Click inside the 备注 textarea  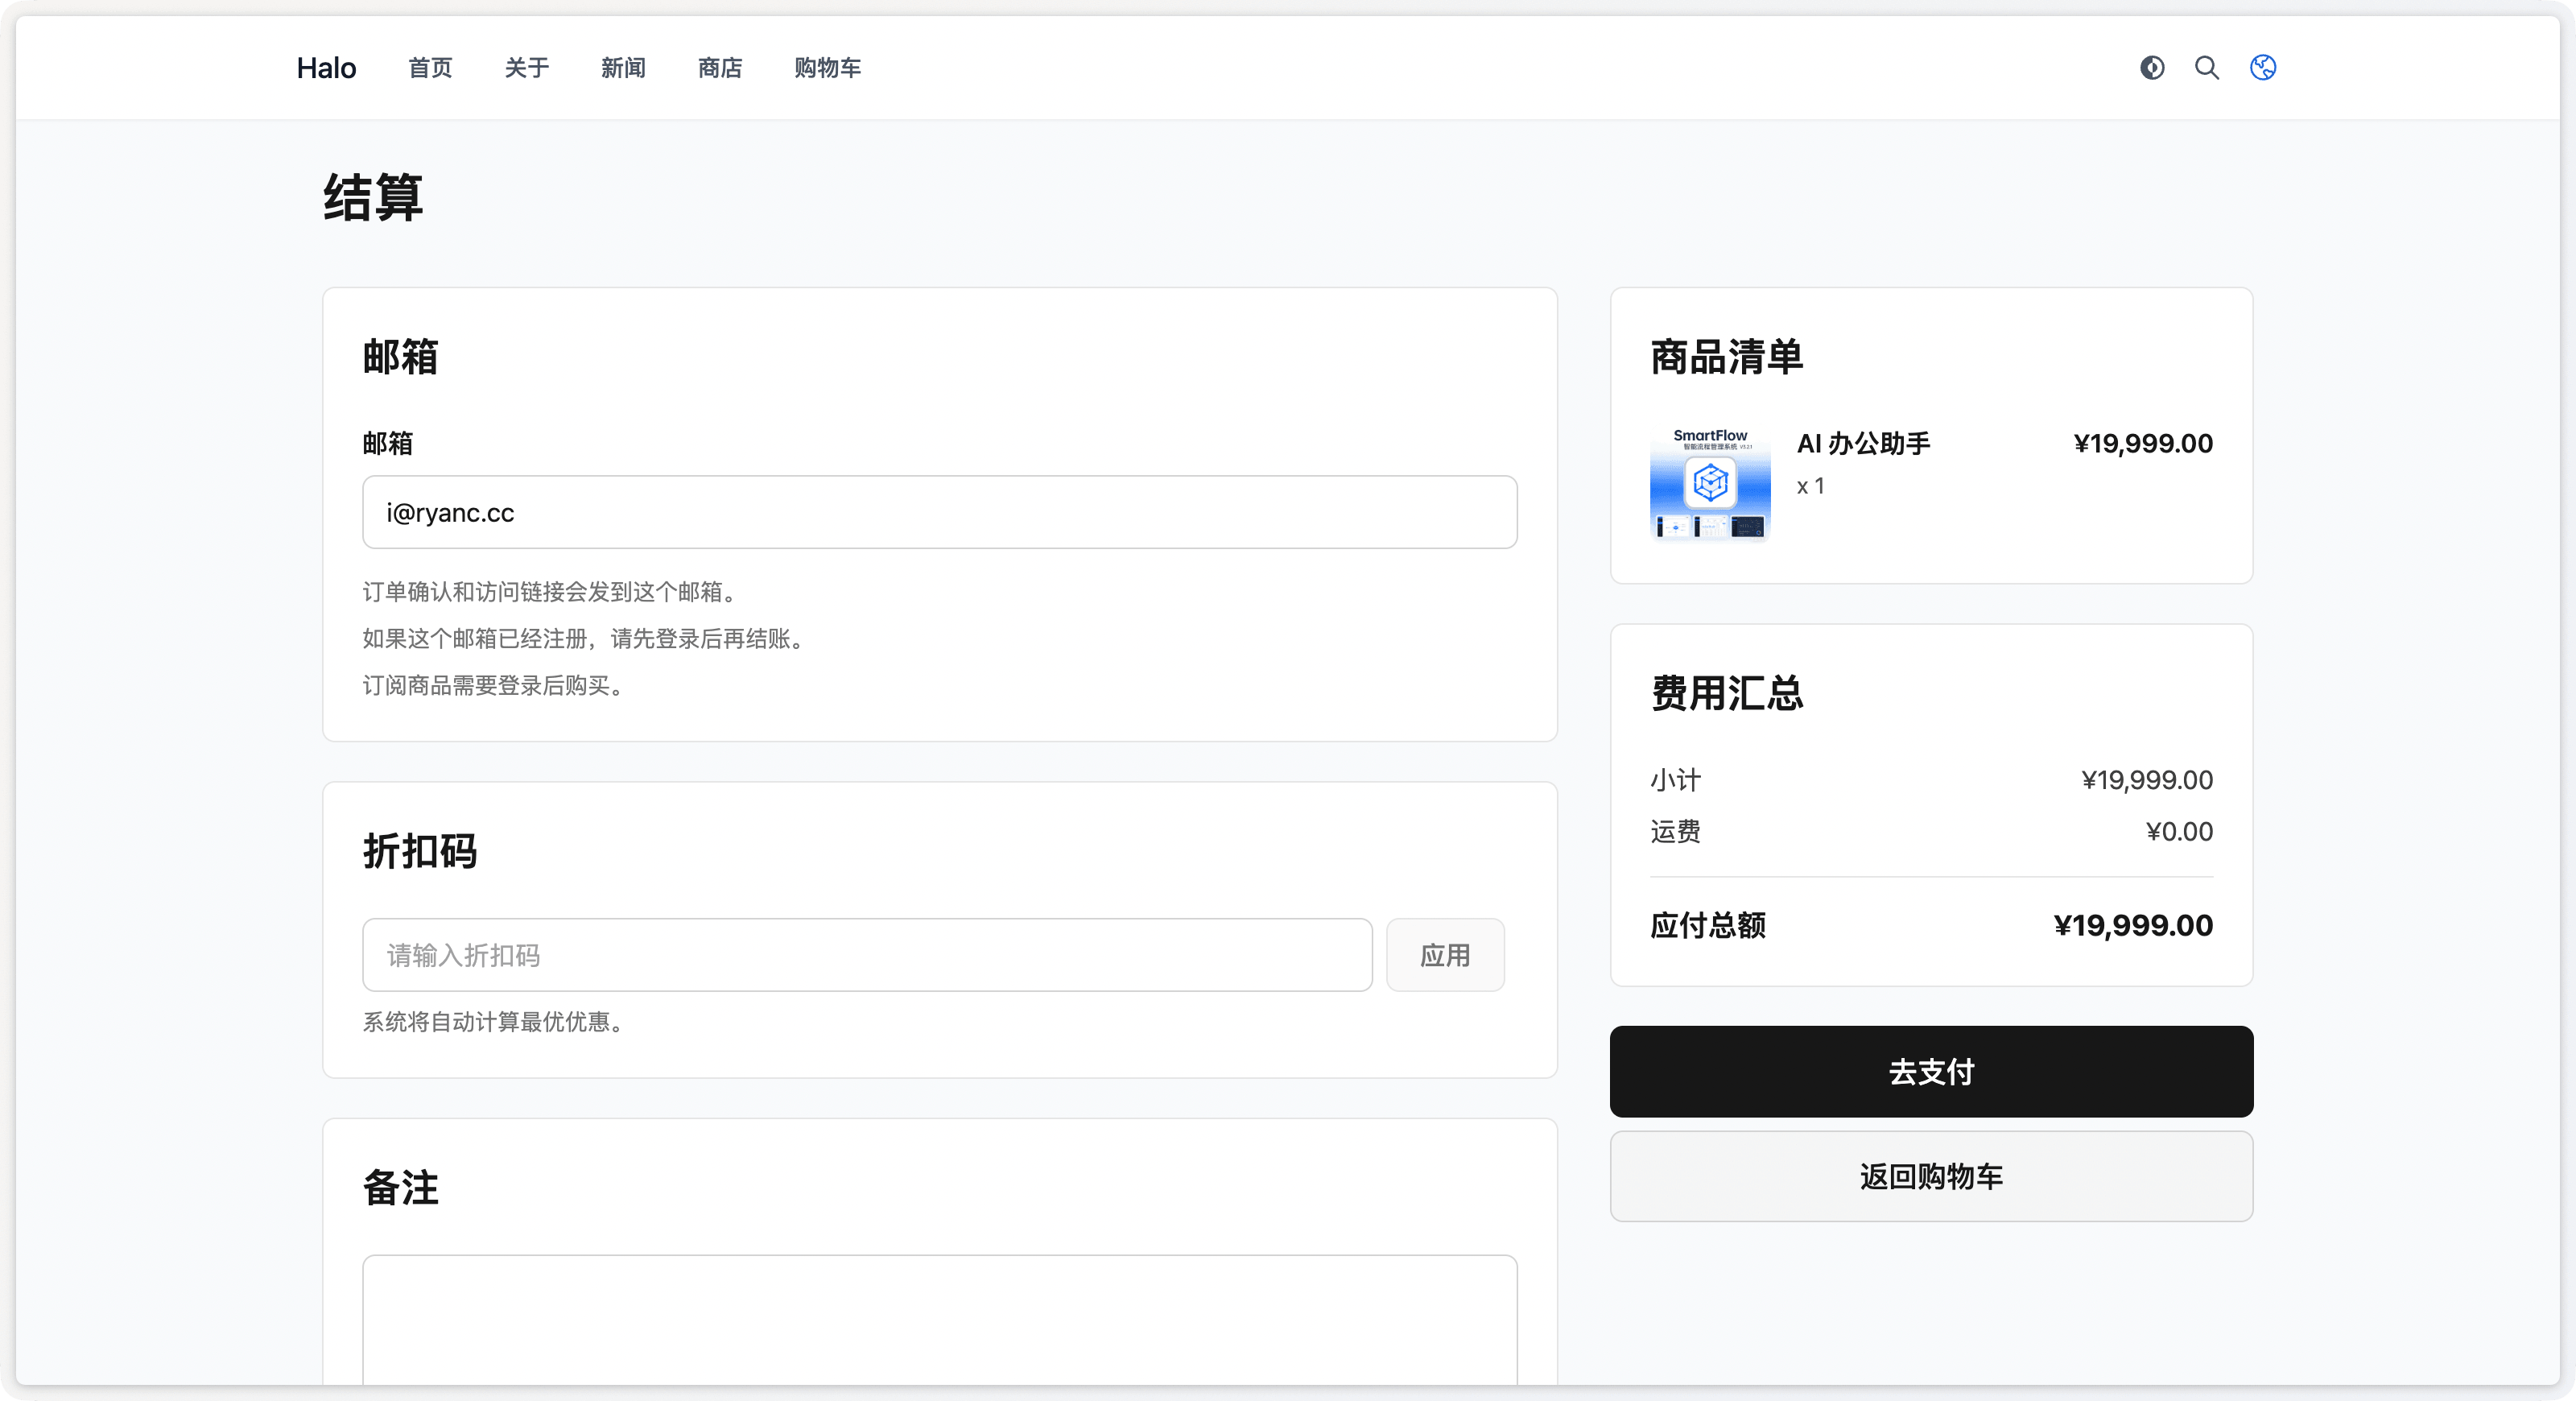click(940, 1320)
